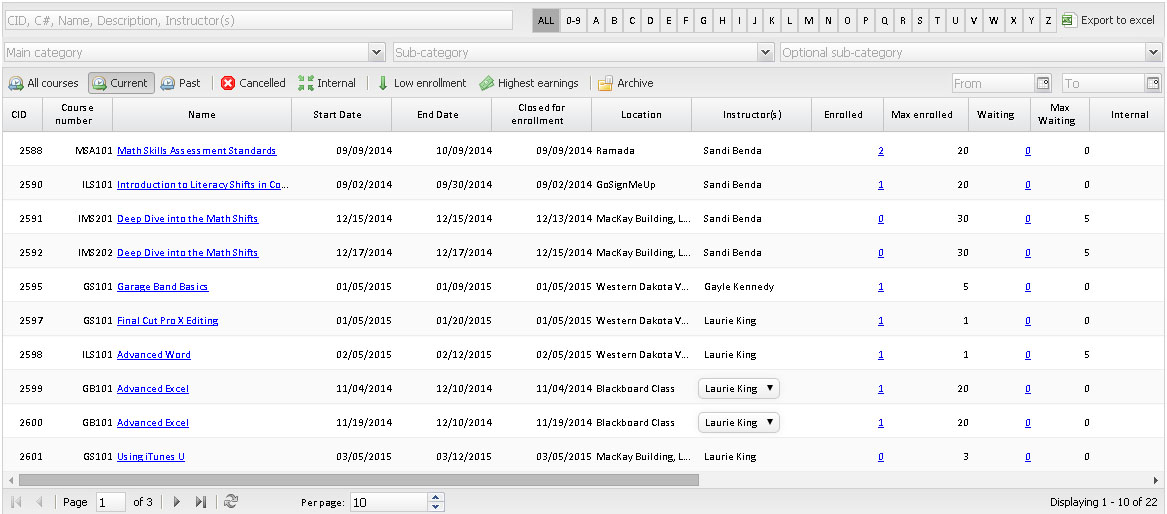The image size is (1167, 514).
Task: Filter courses by letter A
Action: pyautogui.click(x=596, y=20)
